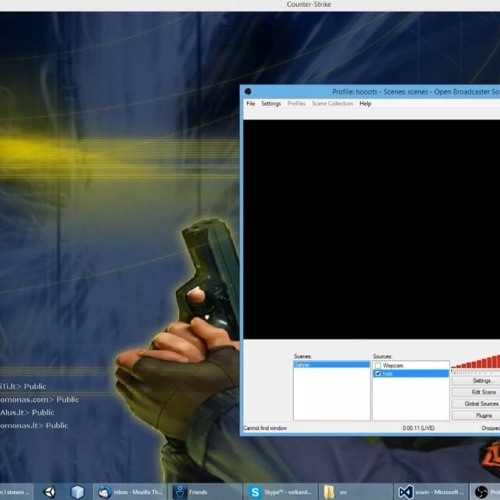Adjust the volume slider under red meter
Screen dimensions: 500x500
pyautogui.click(x=476, y=372)
